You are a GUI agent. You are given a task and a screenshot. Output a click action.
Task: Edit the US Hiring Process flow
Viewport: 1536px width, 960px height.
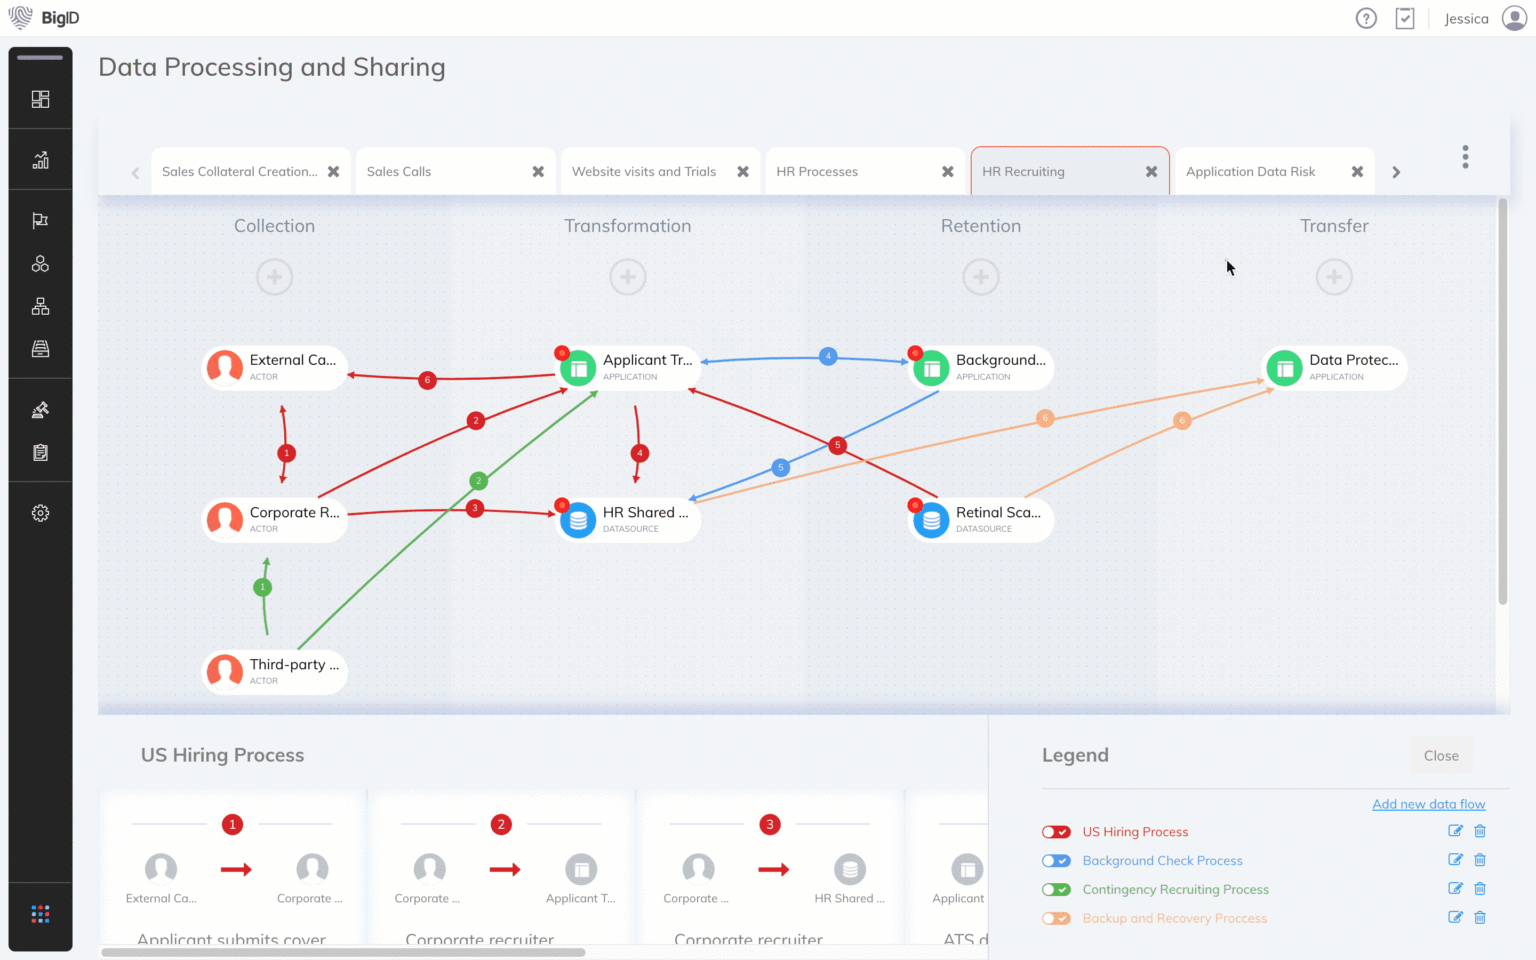coord(1455,831)
